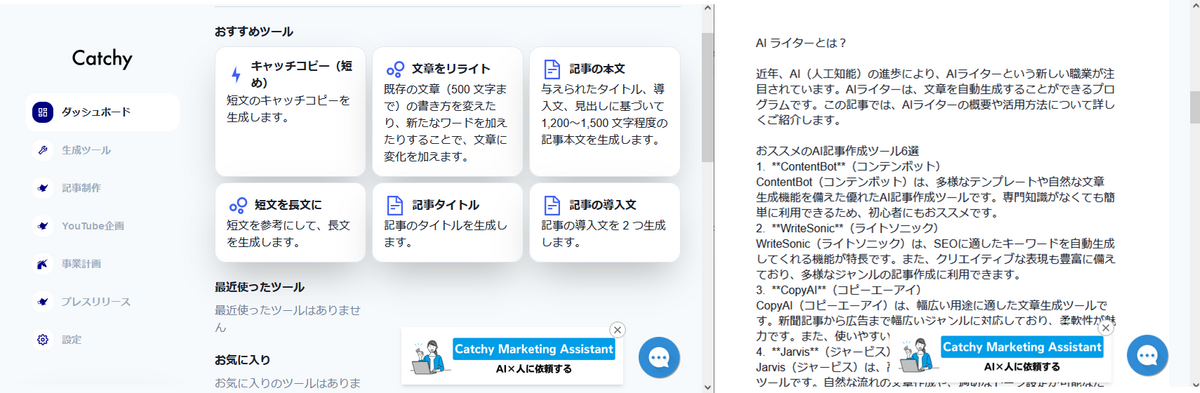Click the 記事制作 sidebar icon
Image resolution: width=1200 pixels, height=393 pixels.
(x=42, y=188)
